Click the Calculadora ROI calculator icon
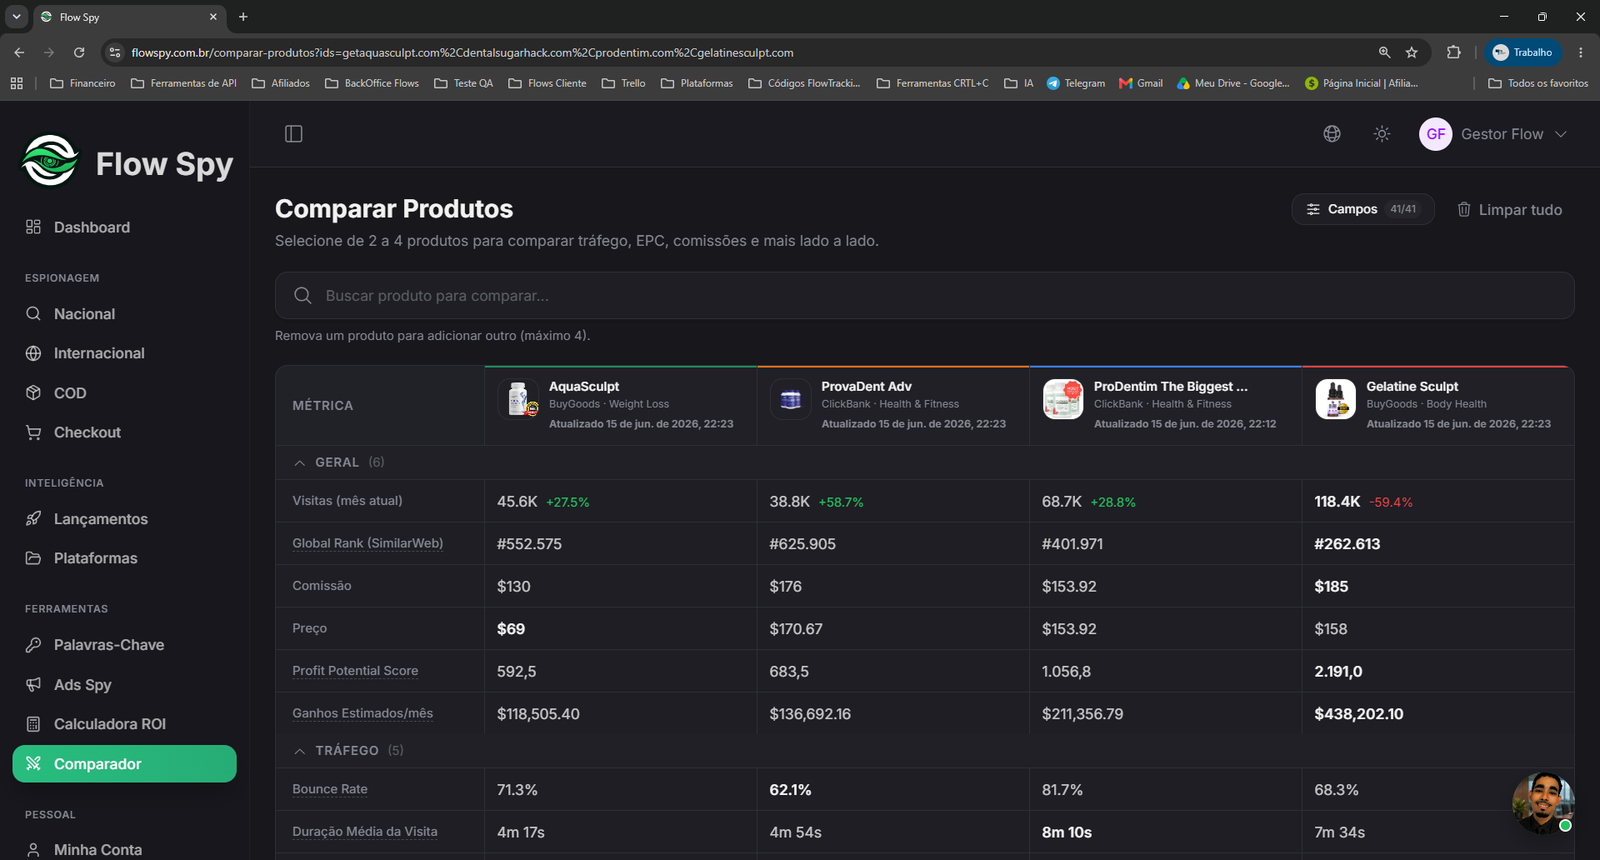 [x=33, y=724]
